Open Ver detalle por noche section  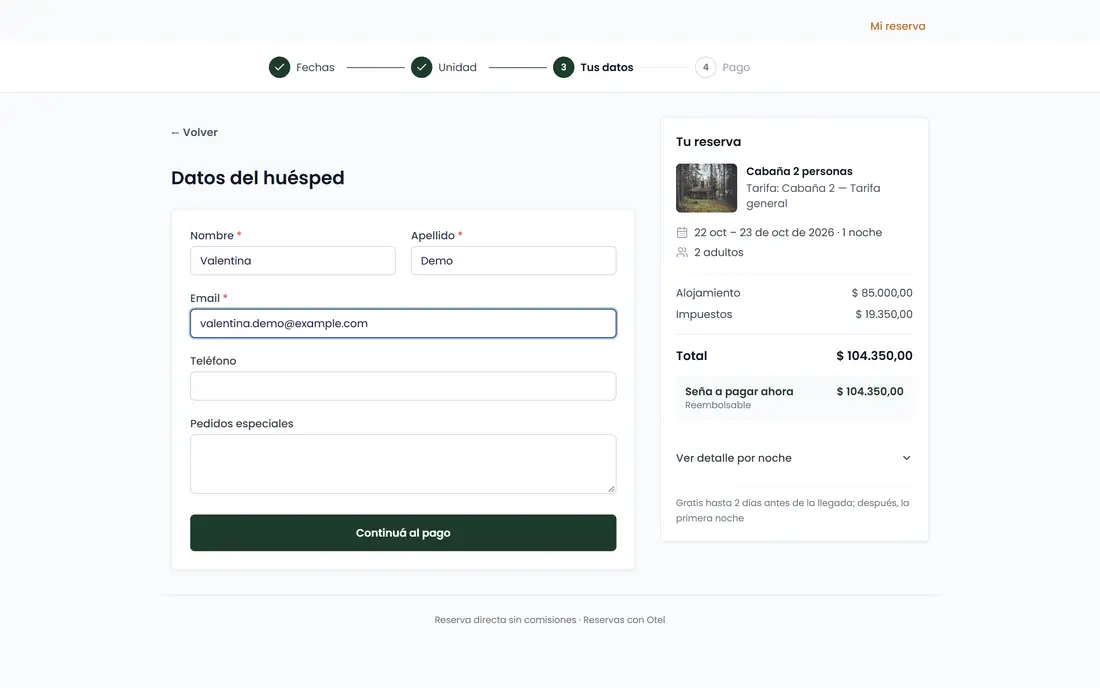(794, 458)
